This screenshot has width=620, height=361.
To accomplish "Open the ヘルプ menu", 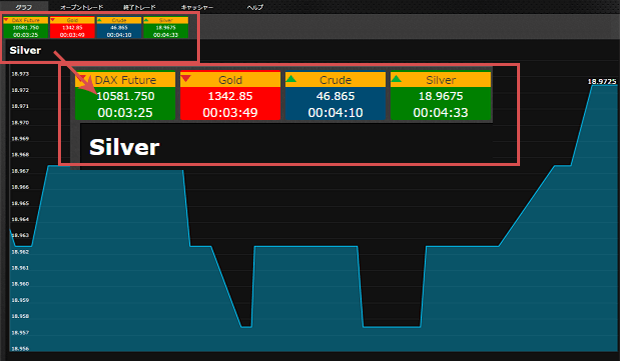I will tap(255, 7).
